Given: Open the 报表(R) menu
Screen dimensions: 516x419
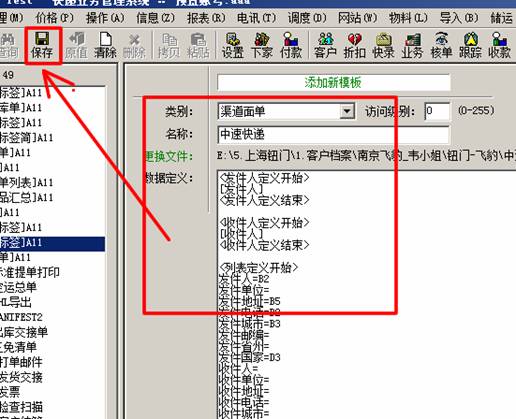Looking at the screenshot, I should coord(206,18).
